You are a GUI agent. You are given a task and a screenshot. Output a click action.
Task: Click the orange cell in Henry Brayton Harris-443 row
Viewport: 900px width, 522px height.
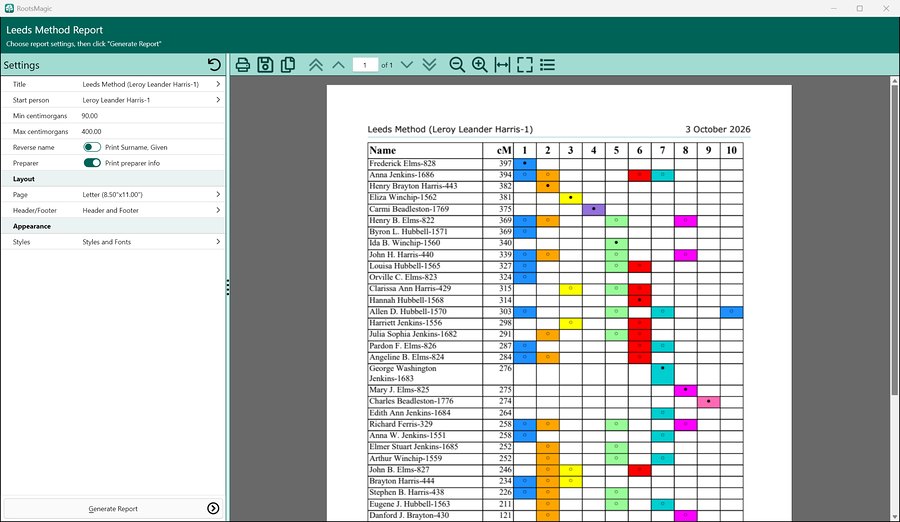click(548, 186)
